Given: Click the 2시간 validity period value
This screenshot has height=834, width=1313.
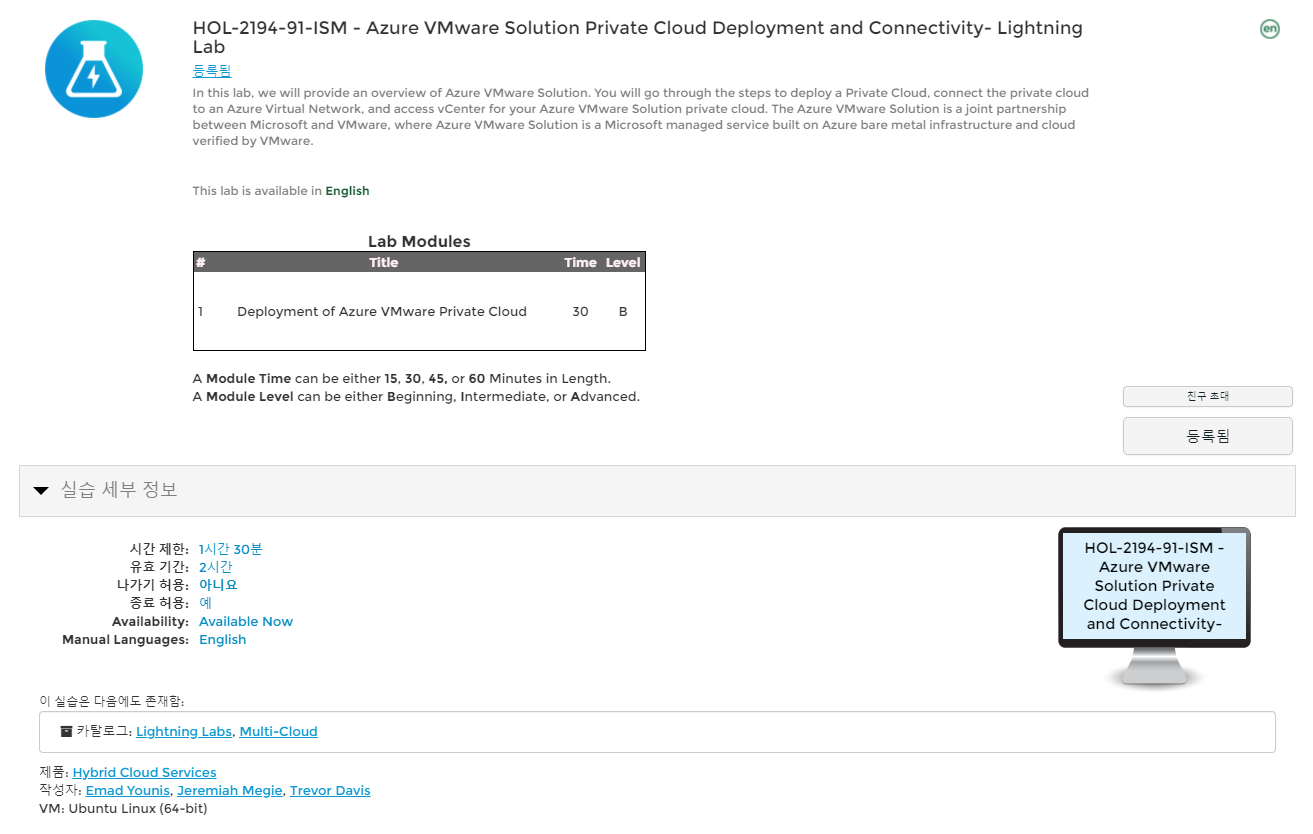Looking at the screenshot, I should [x=216, y=567].
